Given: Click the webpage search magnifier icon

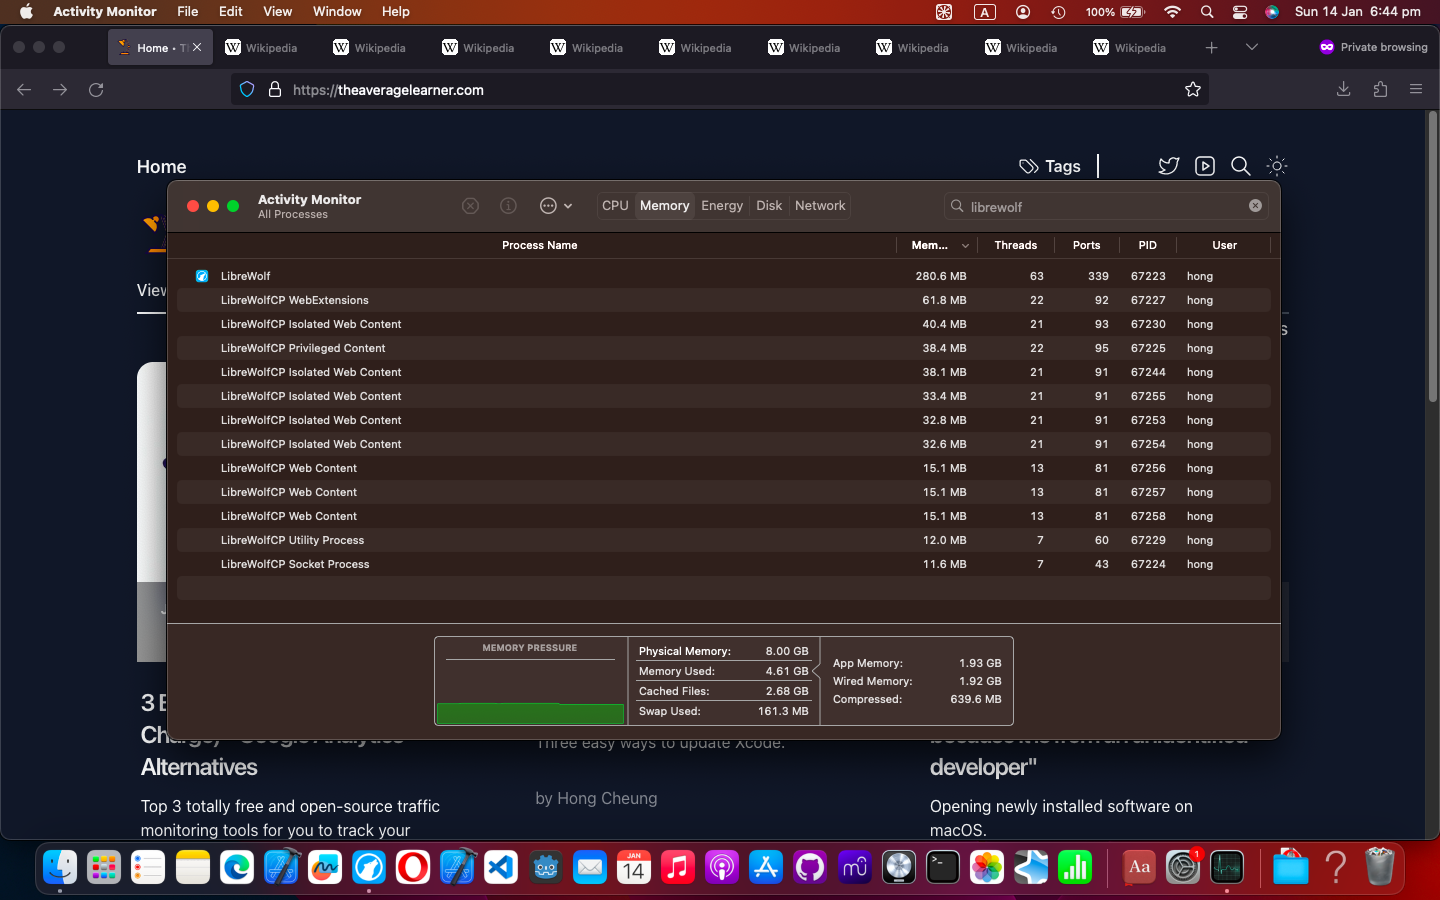Looking at the screenshot, I should 1241,166.
